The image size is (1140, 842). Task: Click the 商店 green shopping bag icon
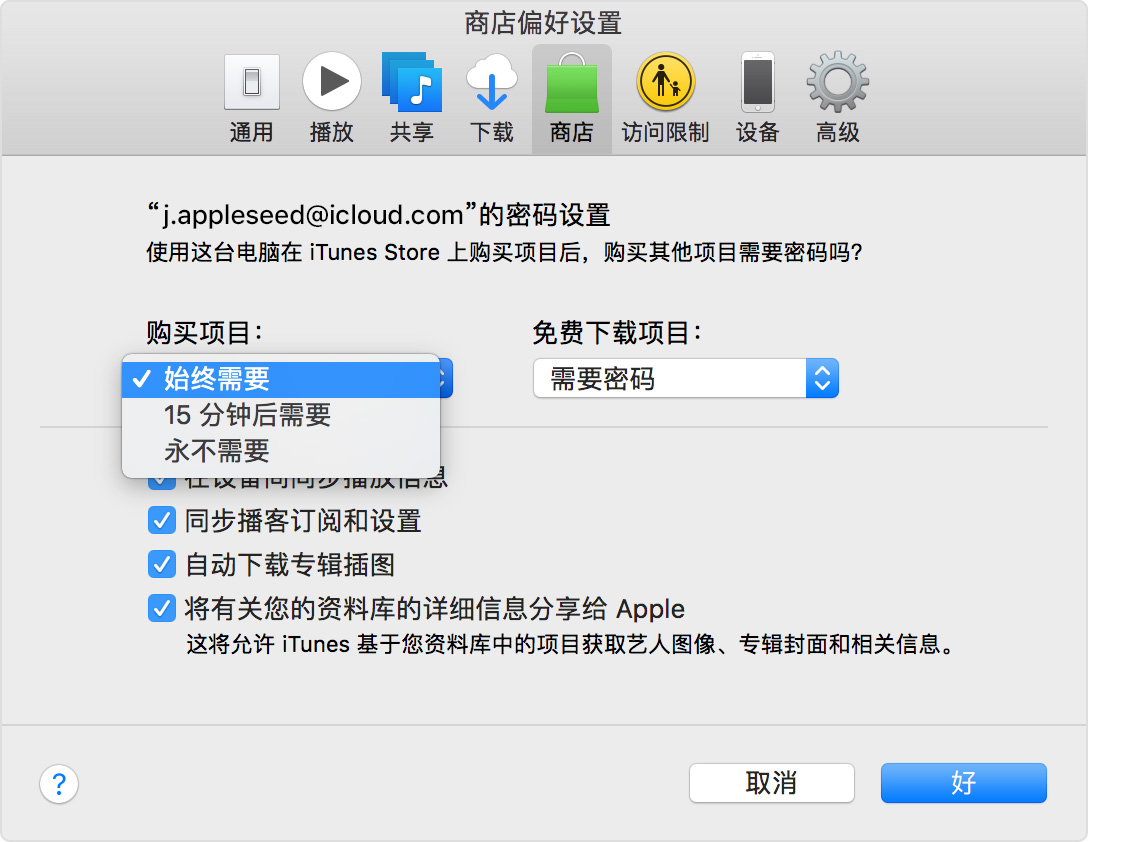point(571,98)
